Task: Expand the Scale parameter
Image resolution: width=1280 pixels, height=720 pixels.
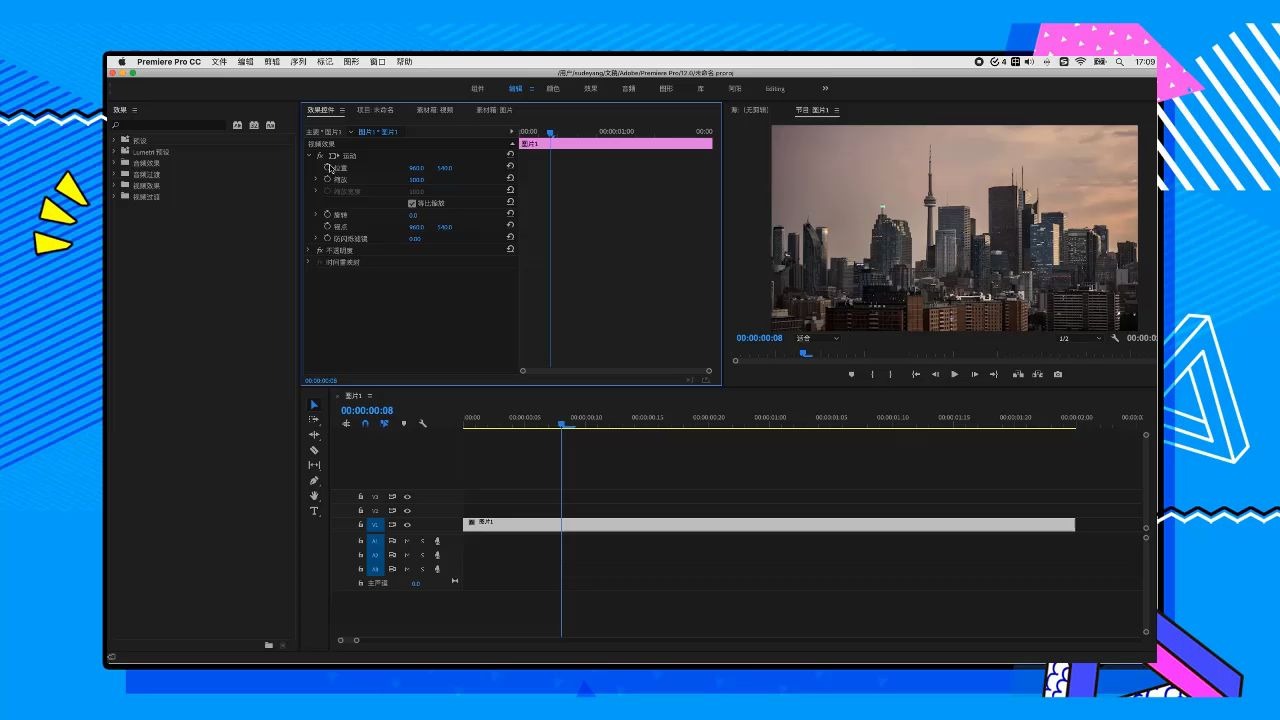Action: tap(316, 179)
